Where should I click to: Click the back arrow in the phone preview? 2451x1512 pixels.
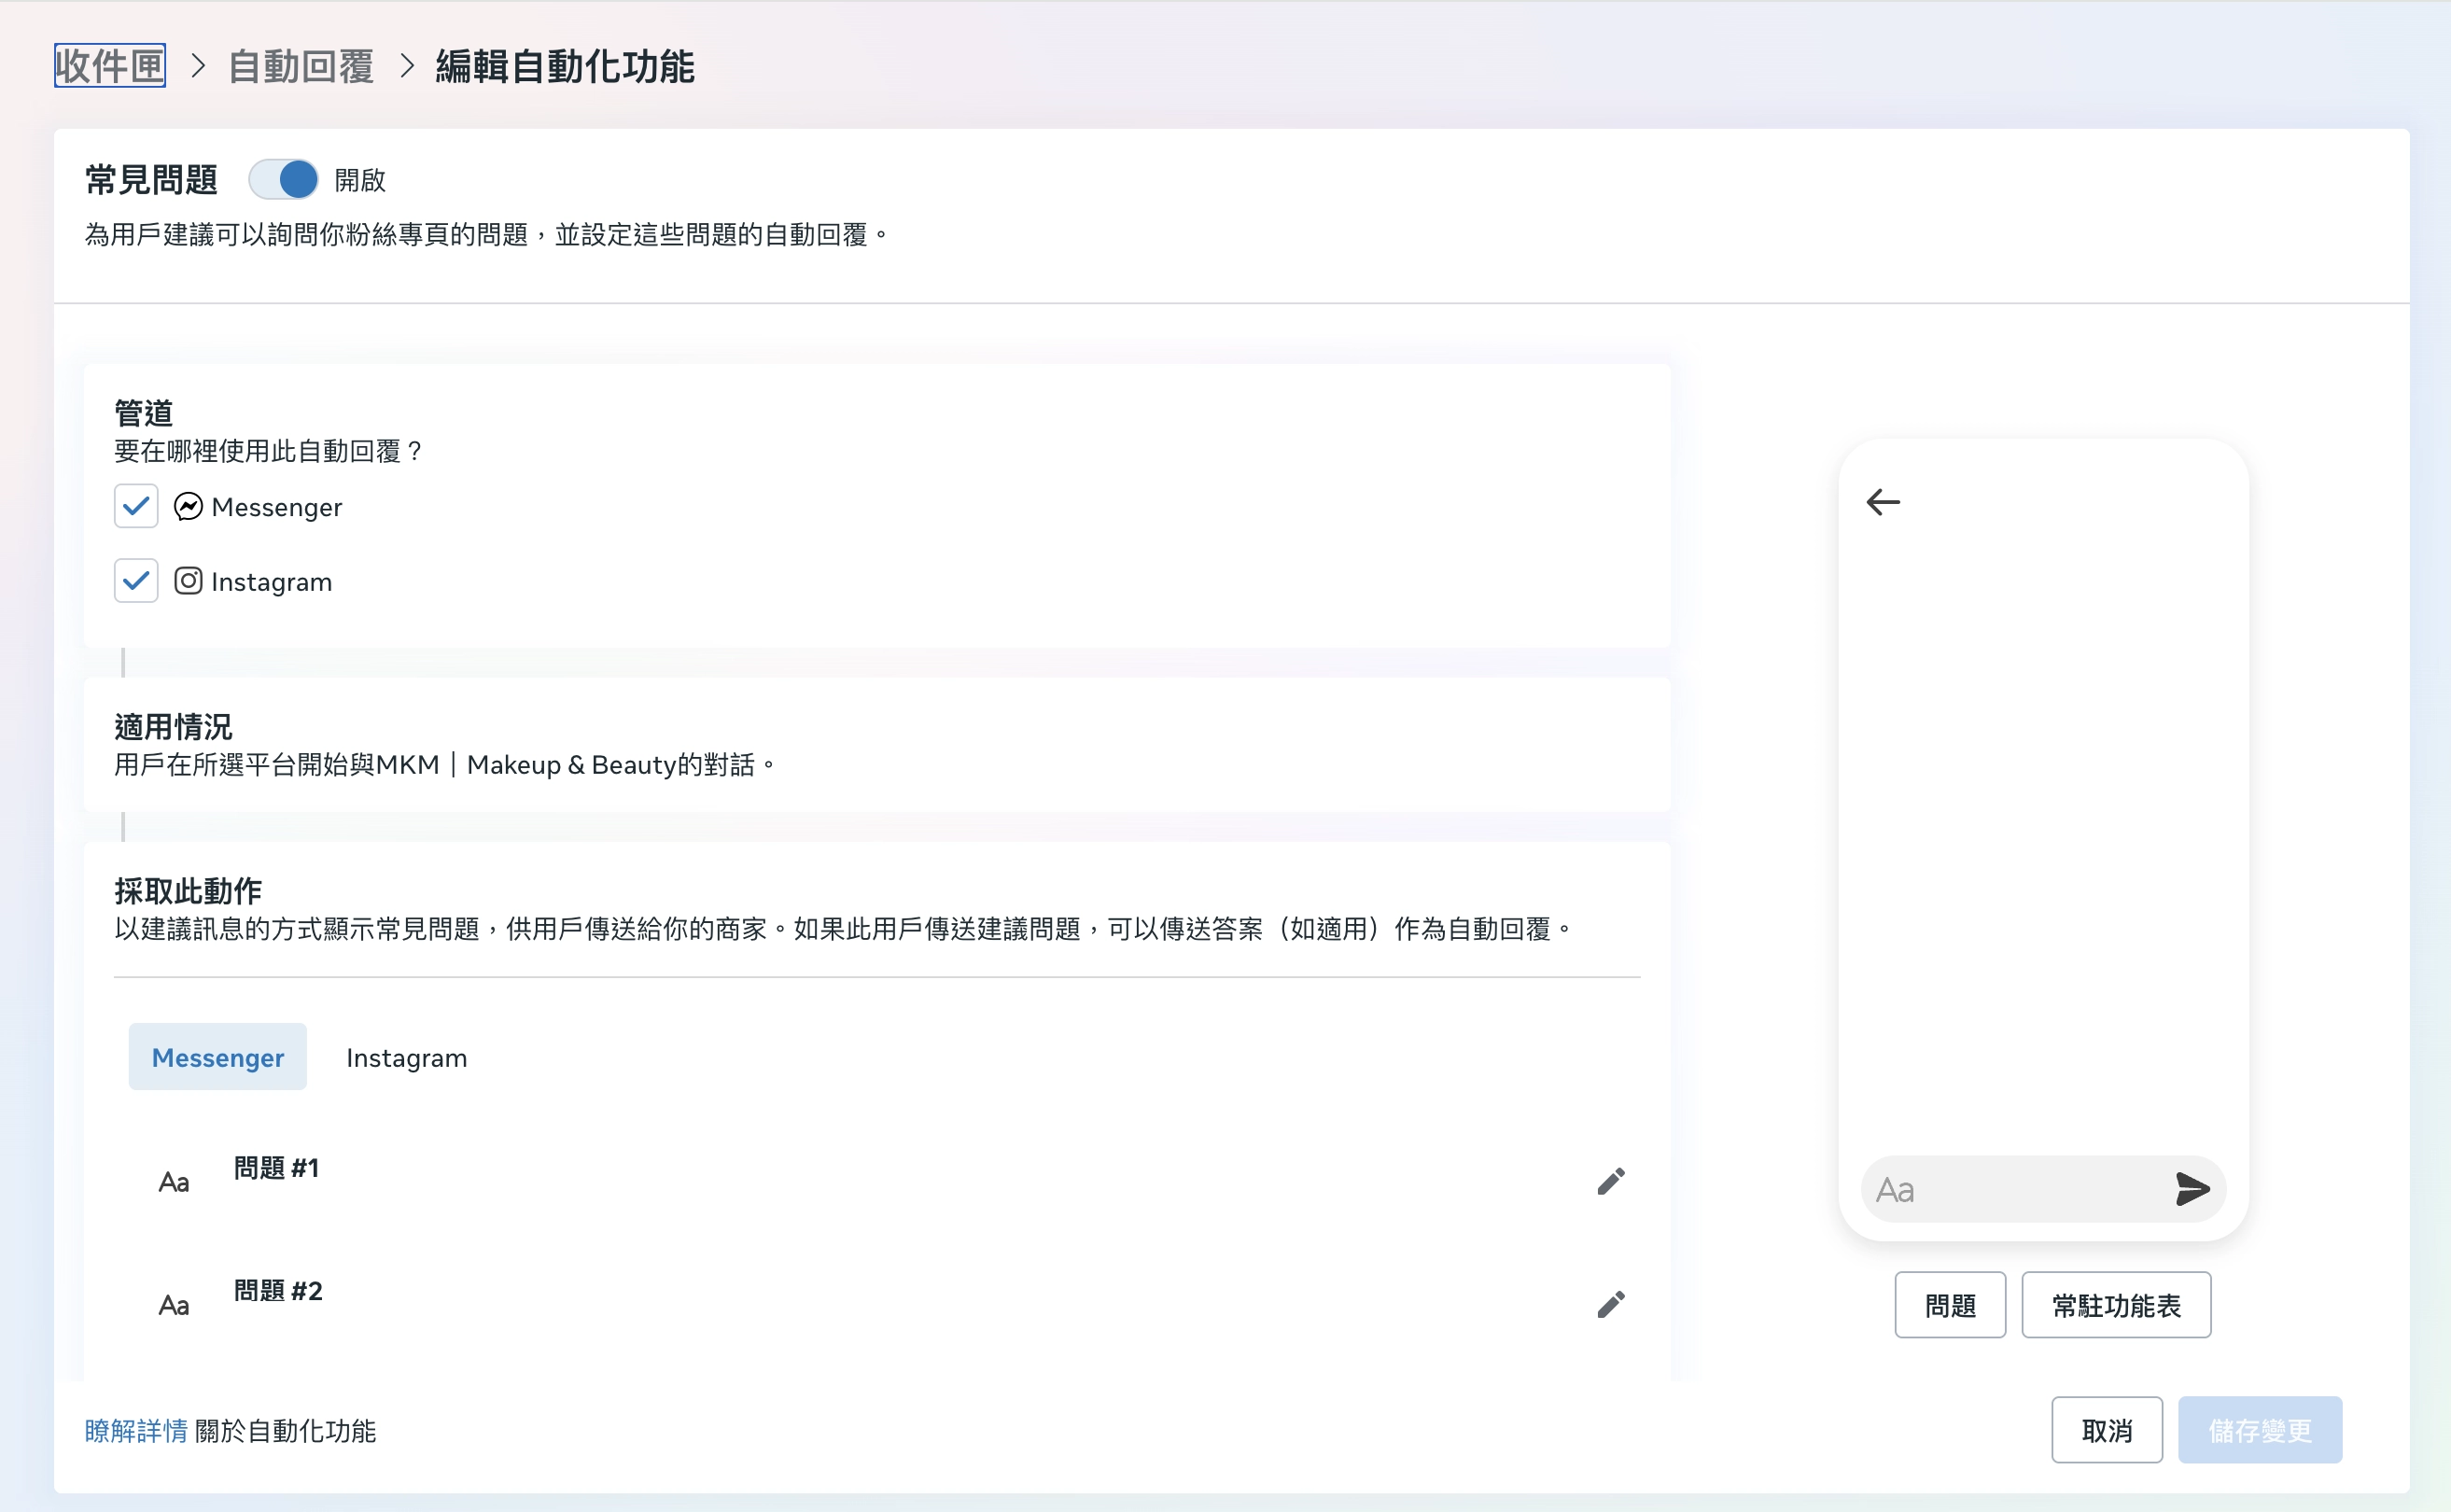pos(1883,502)
